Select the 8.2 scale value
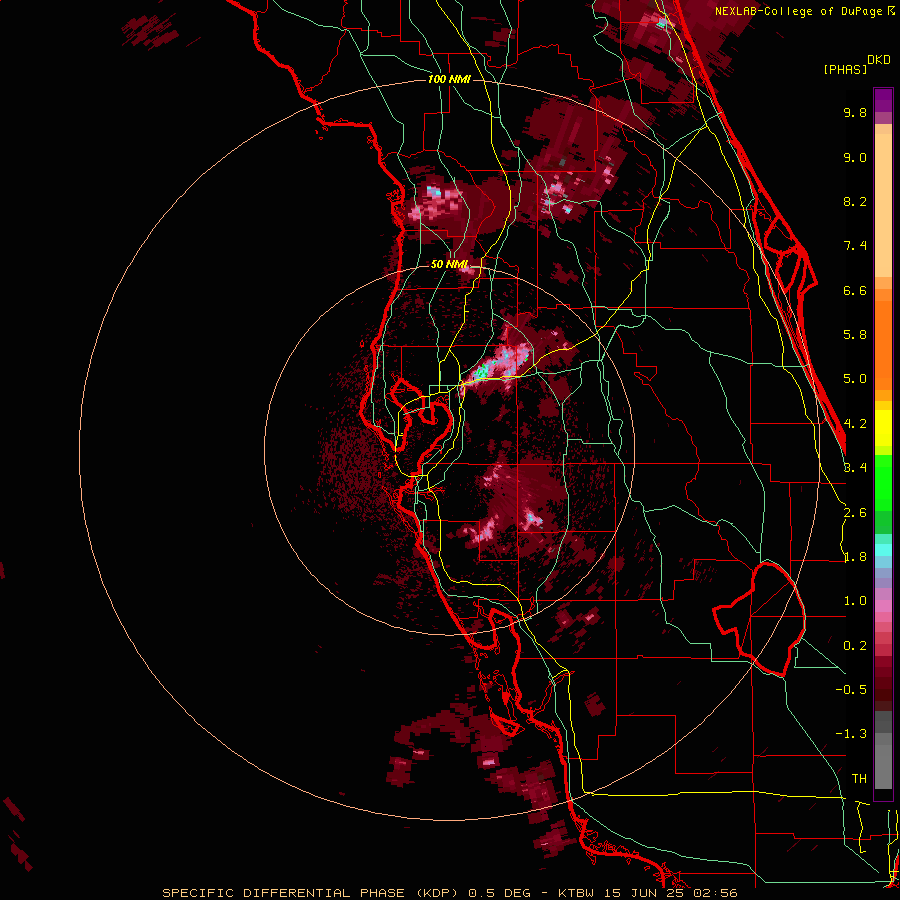Screen dimensions: 900x900 pyautogui.click(x=855, y=201)
